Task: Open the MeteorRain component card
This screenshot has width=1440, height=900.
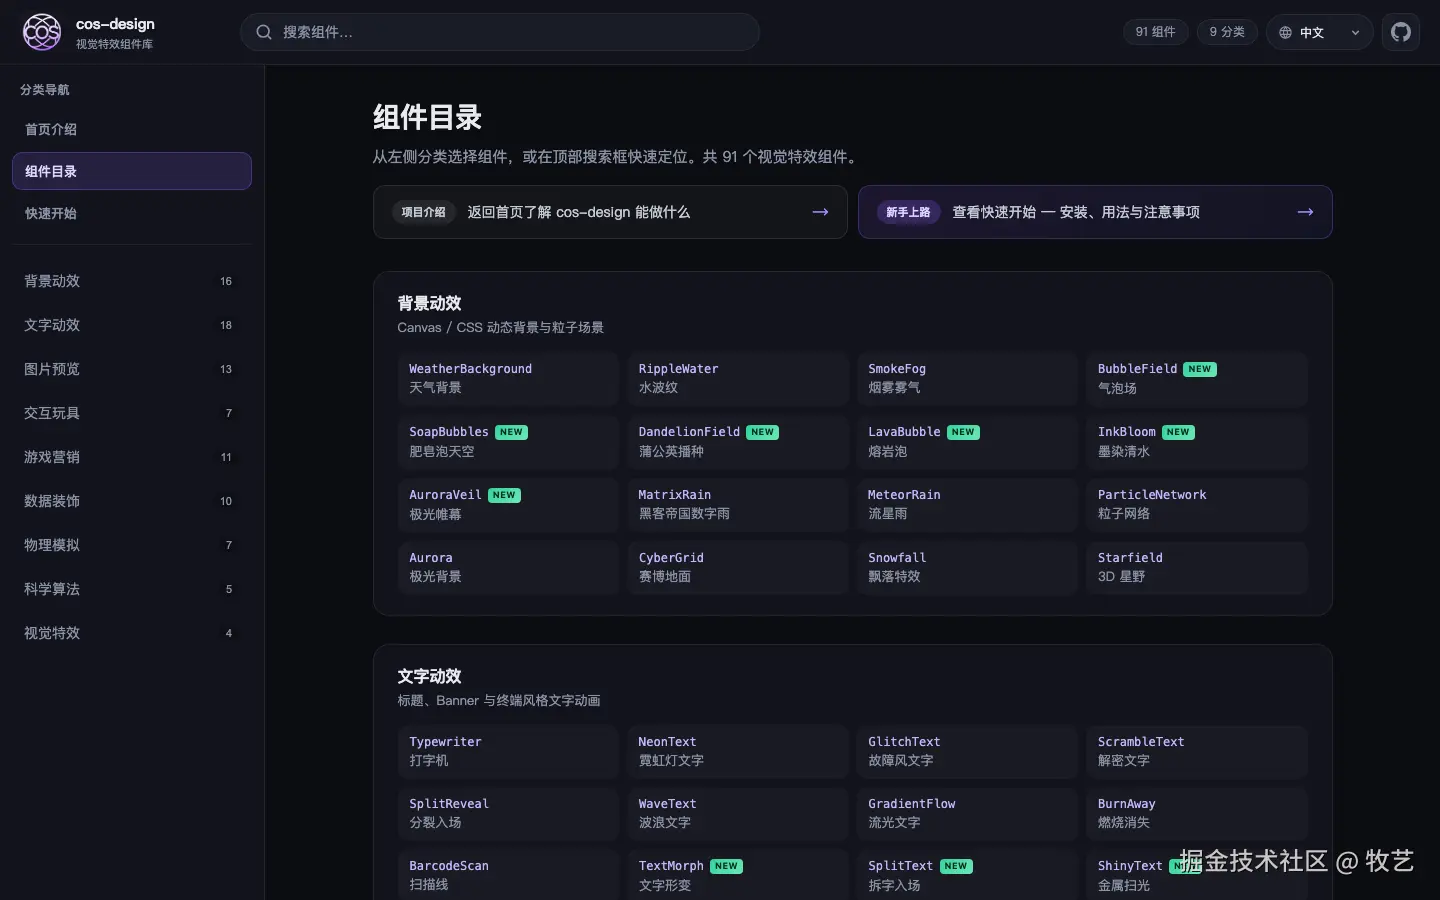Action: coord(967,504)
